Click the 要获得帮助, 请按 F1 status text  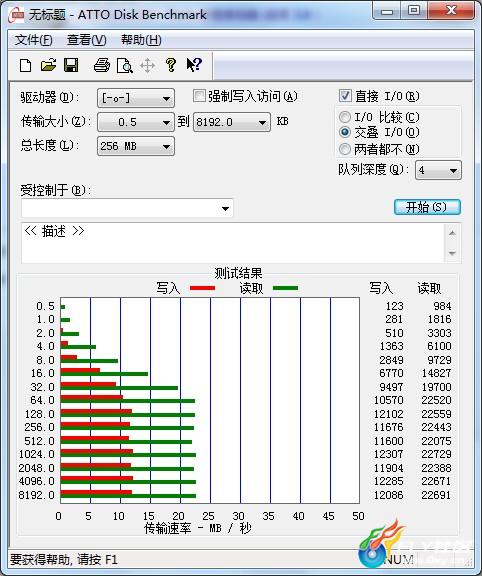(64, 559)
